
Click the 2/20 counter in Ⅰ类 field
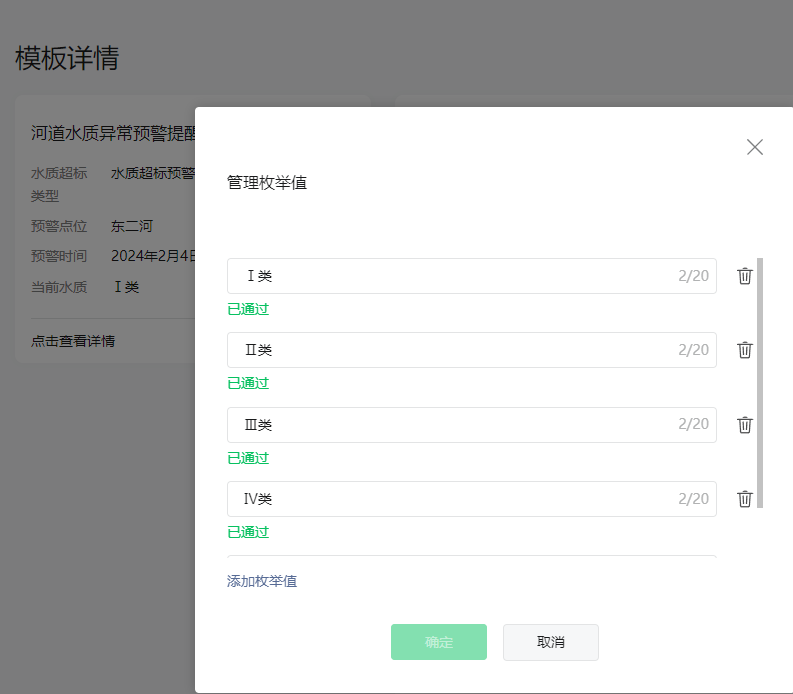click(x=693, y=276)
